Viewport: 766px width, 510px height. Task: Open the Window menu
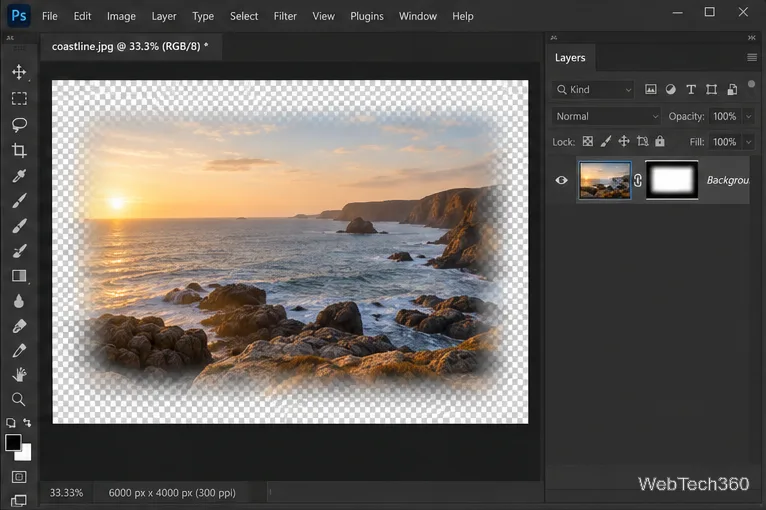click(418, 16)
